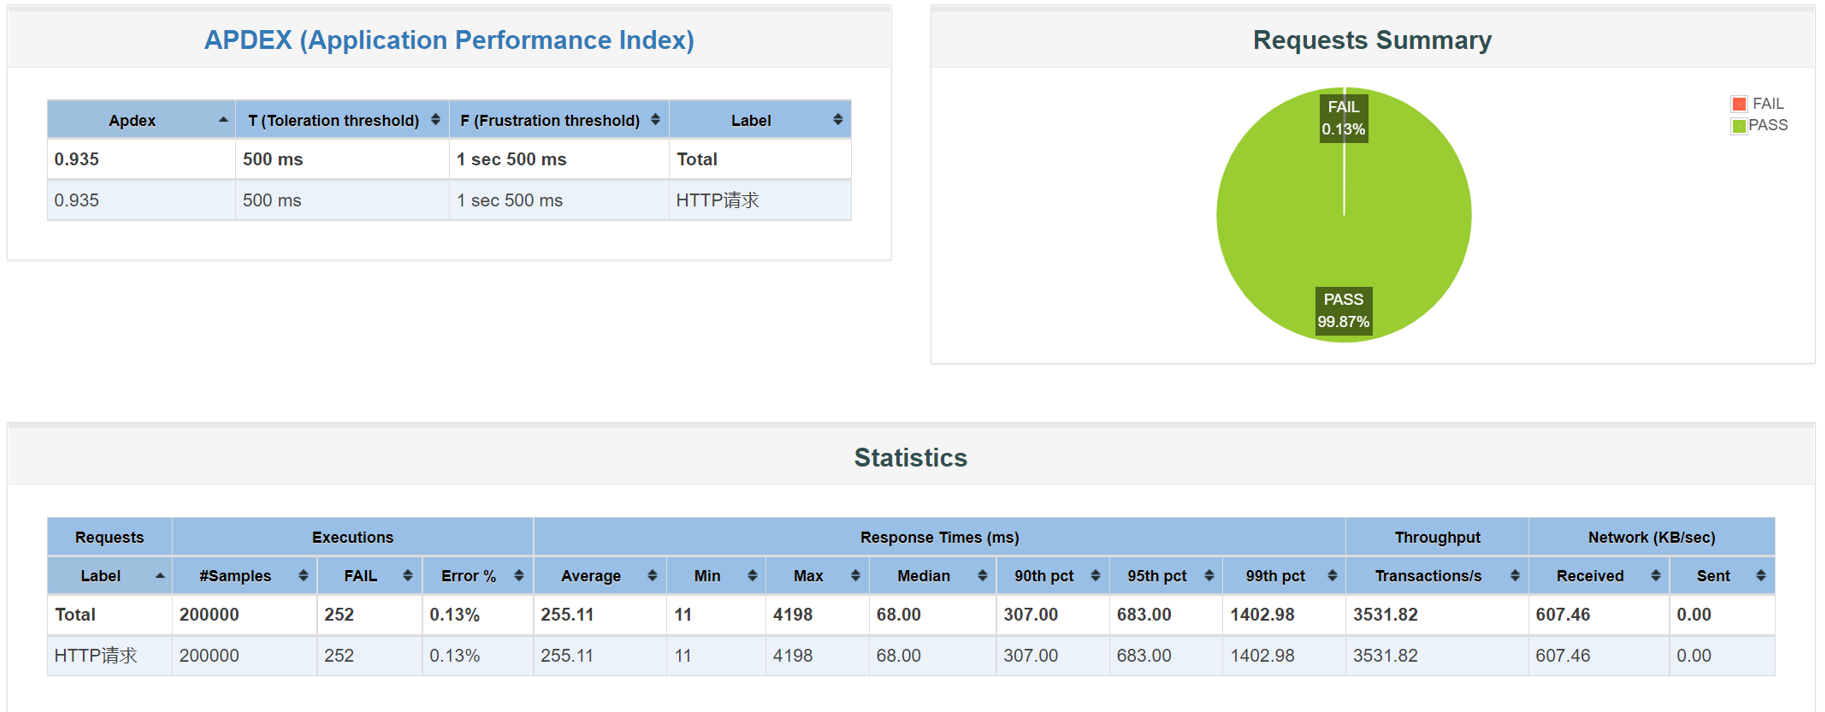This screenshot has width=1825, height=712.
Task: Sort APDEX table by Apdex column
Action: coord(141,120)
